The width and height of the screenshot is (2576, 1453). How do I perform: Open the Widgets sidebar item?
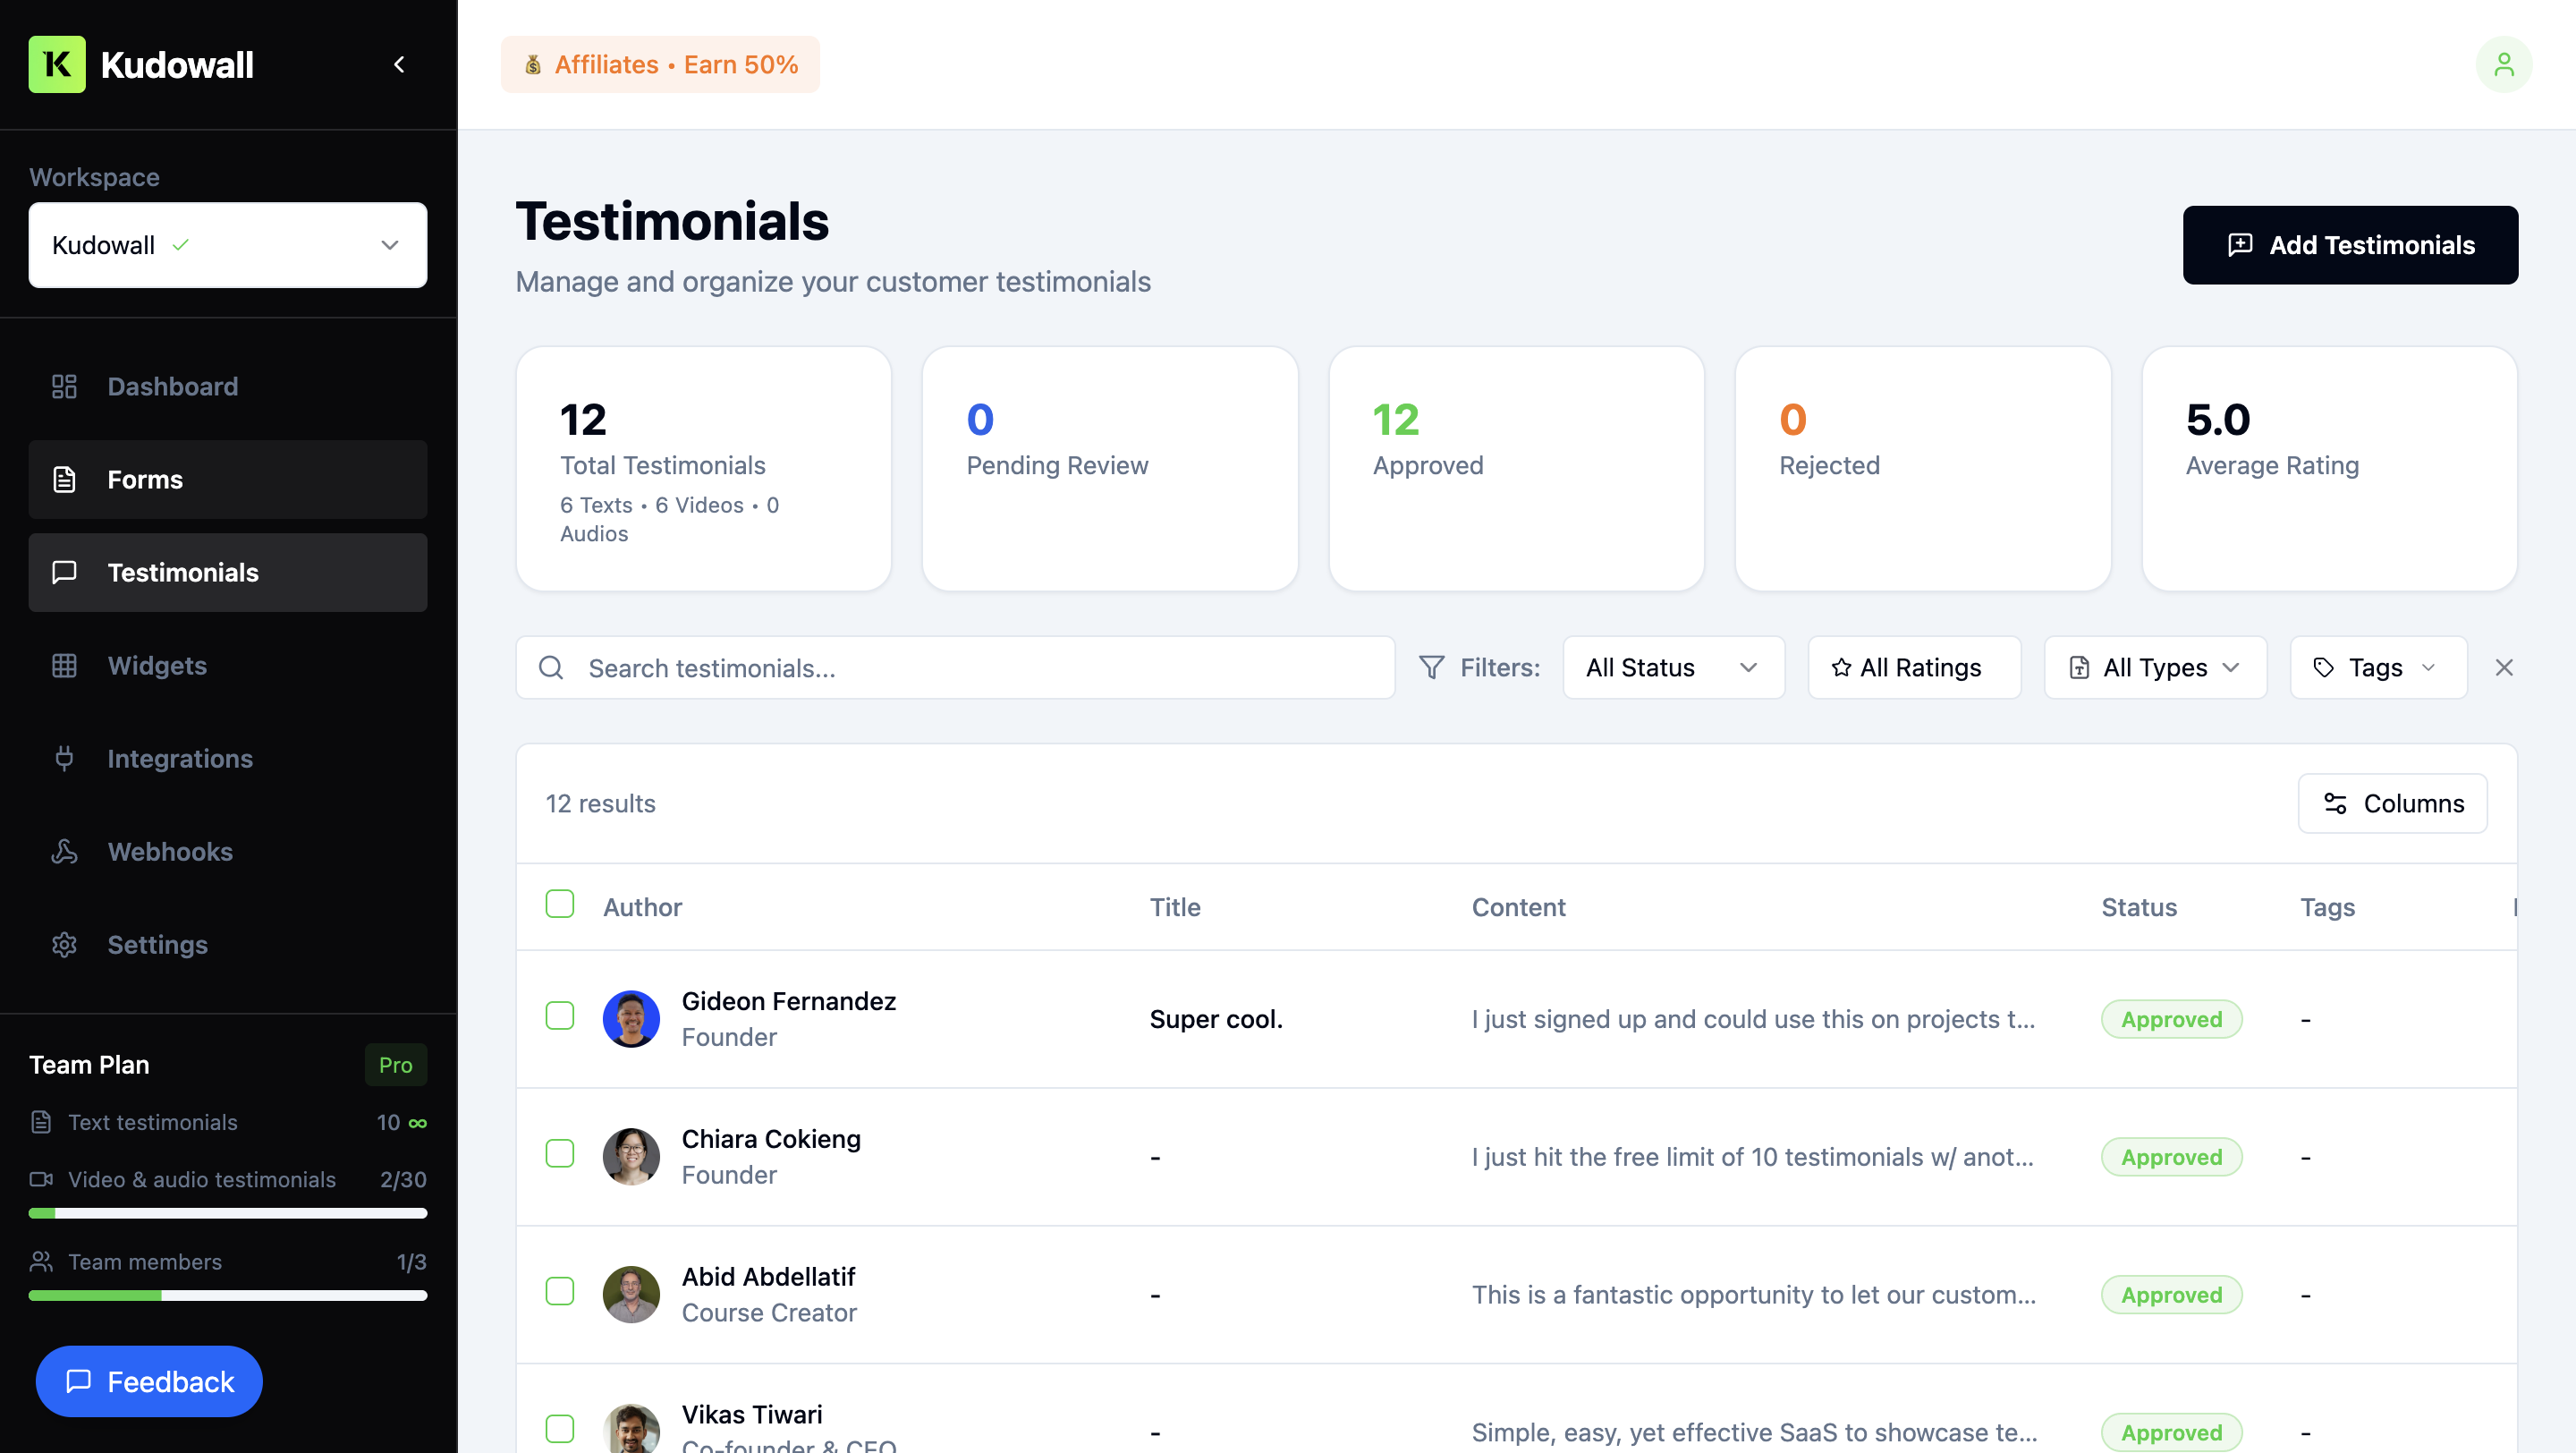tap(157, 665)
